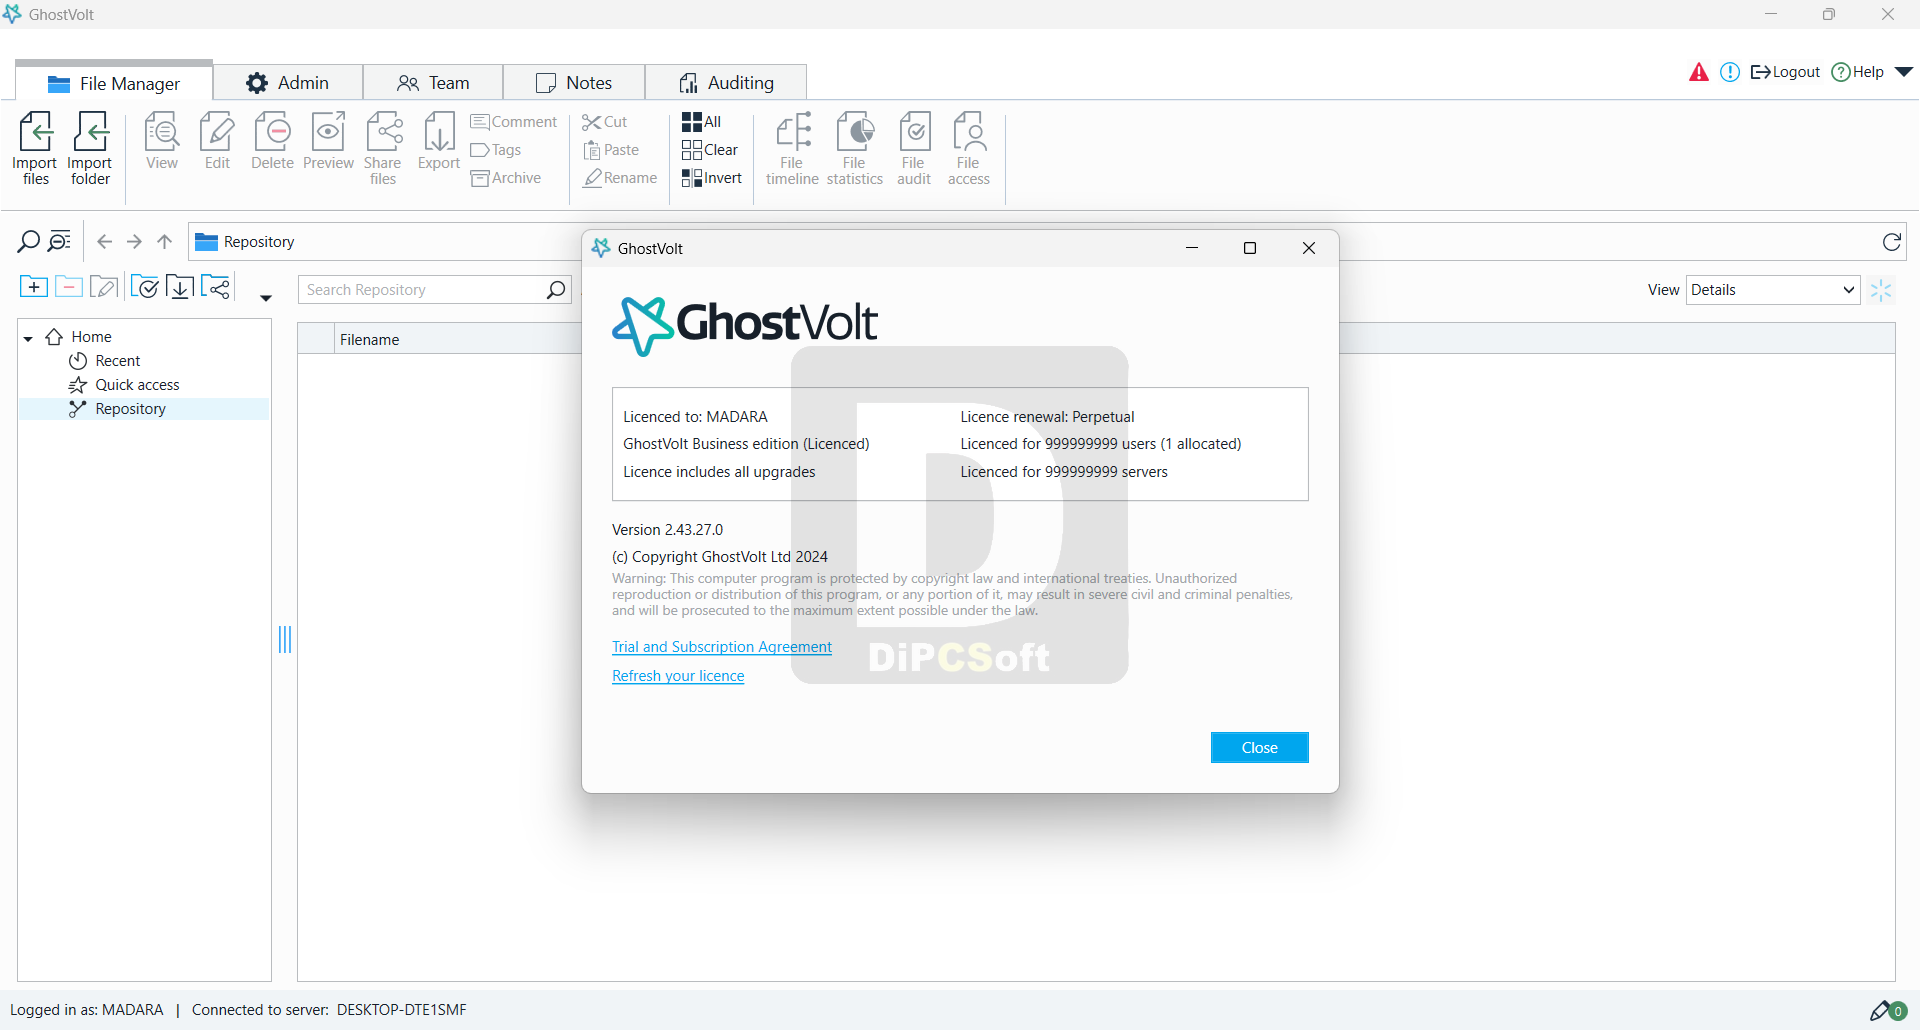Click the Delete file icon
Image resolution: width=1920 pixels, height=1030 pixels.
272,141
